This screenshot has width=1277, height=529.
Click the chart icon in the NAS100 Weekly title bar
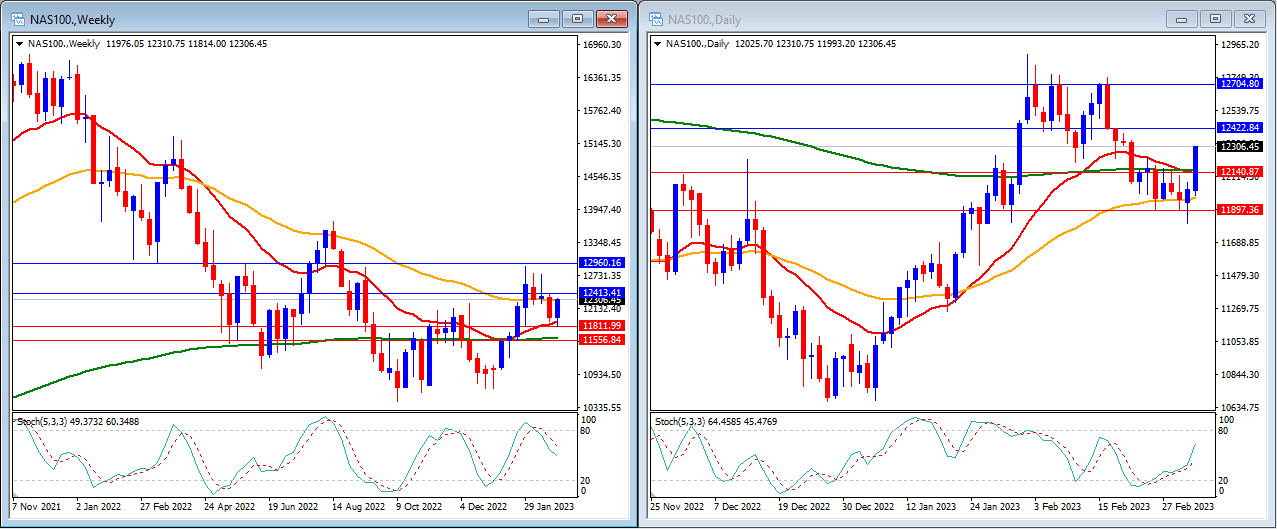[x=18, y=19]
